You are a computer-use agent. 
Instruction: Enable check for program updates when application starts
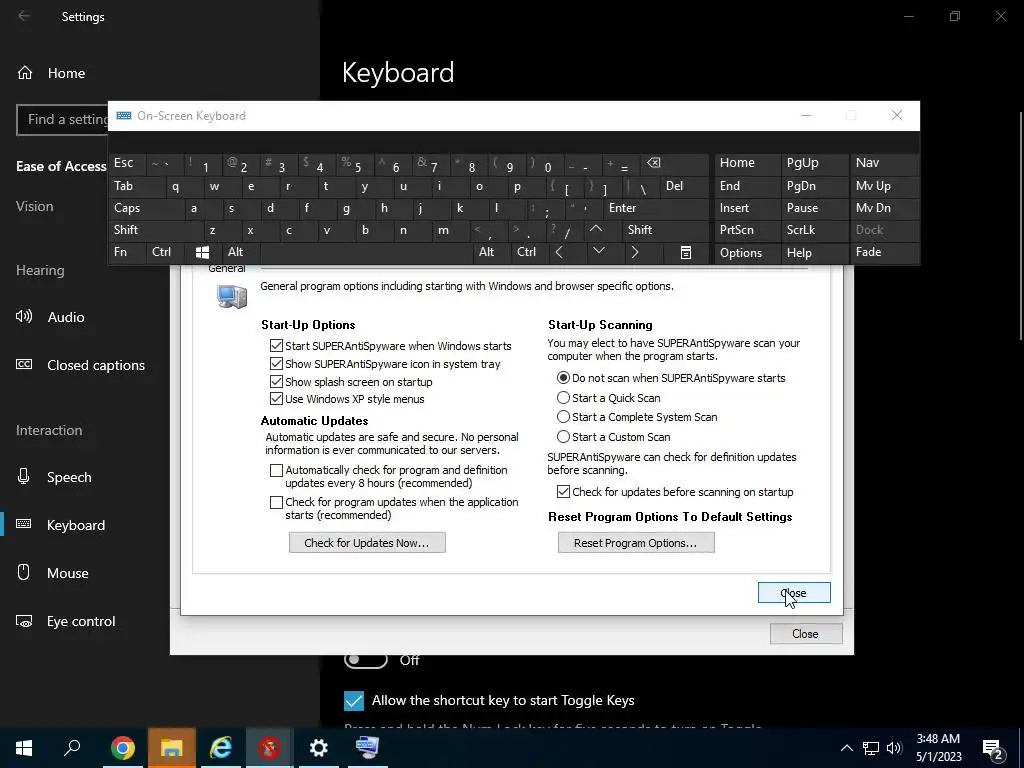coord(276,502)
